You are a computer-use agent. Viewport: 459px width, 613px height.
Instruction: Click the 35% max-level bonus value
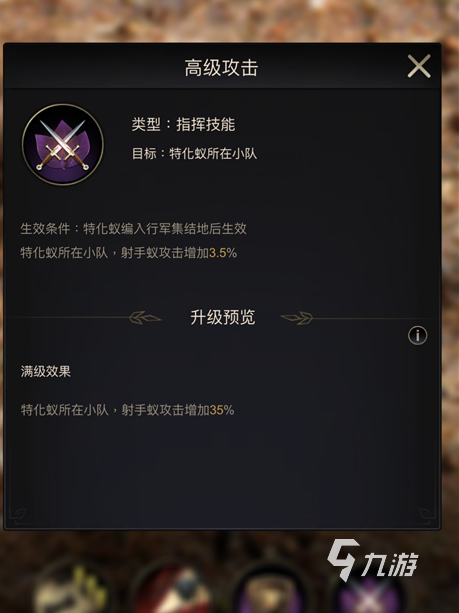pyautogui.click(x=222, y=410)
